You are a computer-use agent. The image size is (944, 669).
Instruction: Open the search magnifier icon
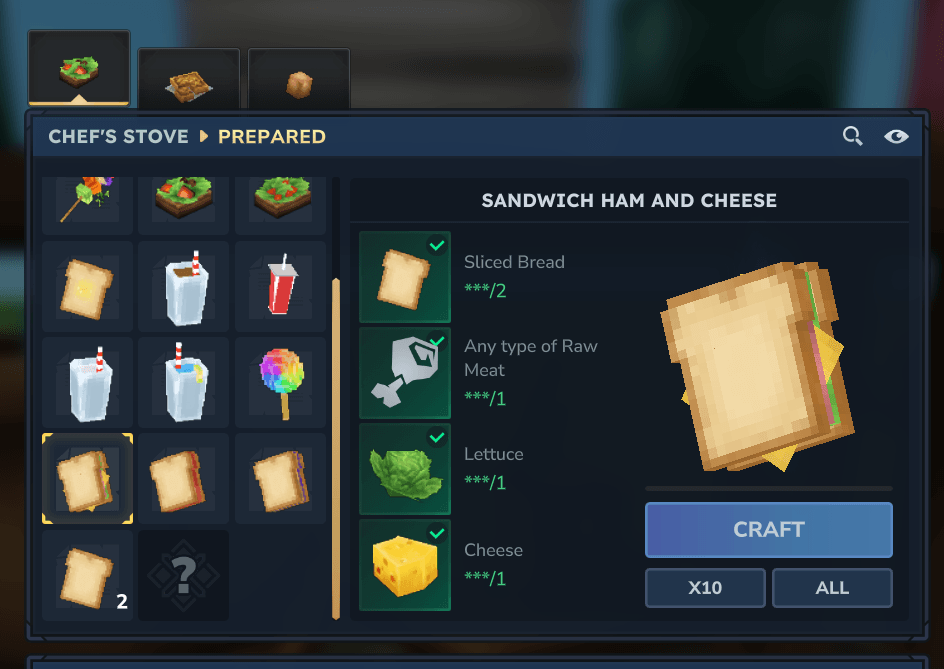click(x=852, y=136)
